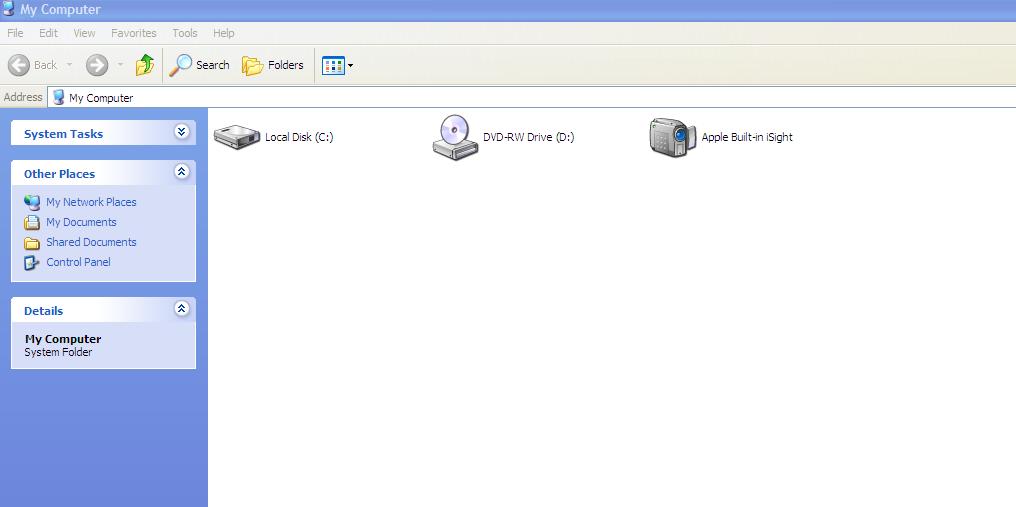Viewport: 1016px width, 507px height.
Task: Click the My Network Places globe icon
Action: click(32, 202)
